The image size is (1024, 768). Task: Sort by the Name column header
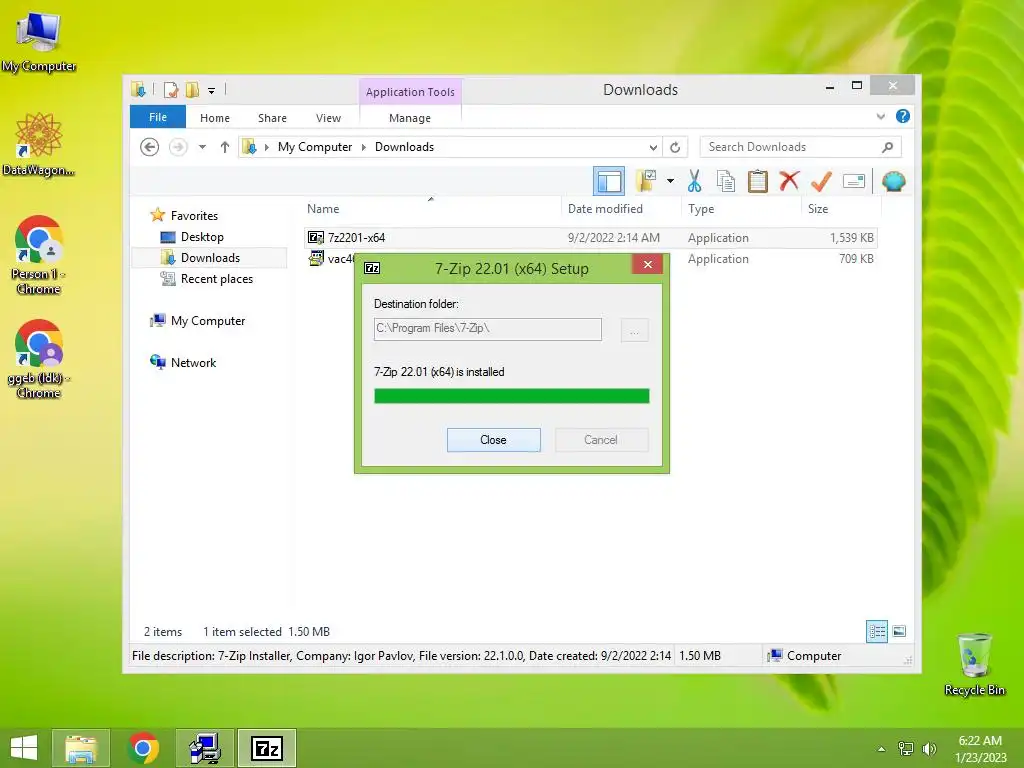coord(323,209)
